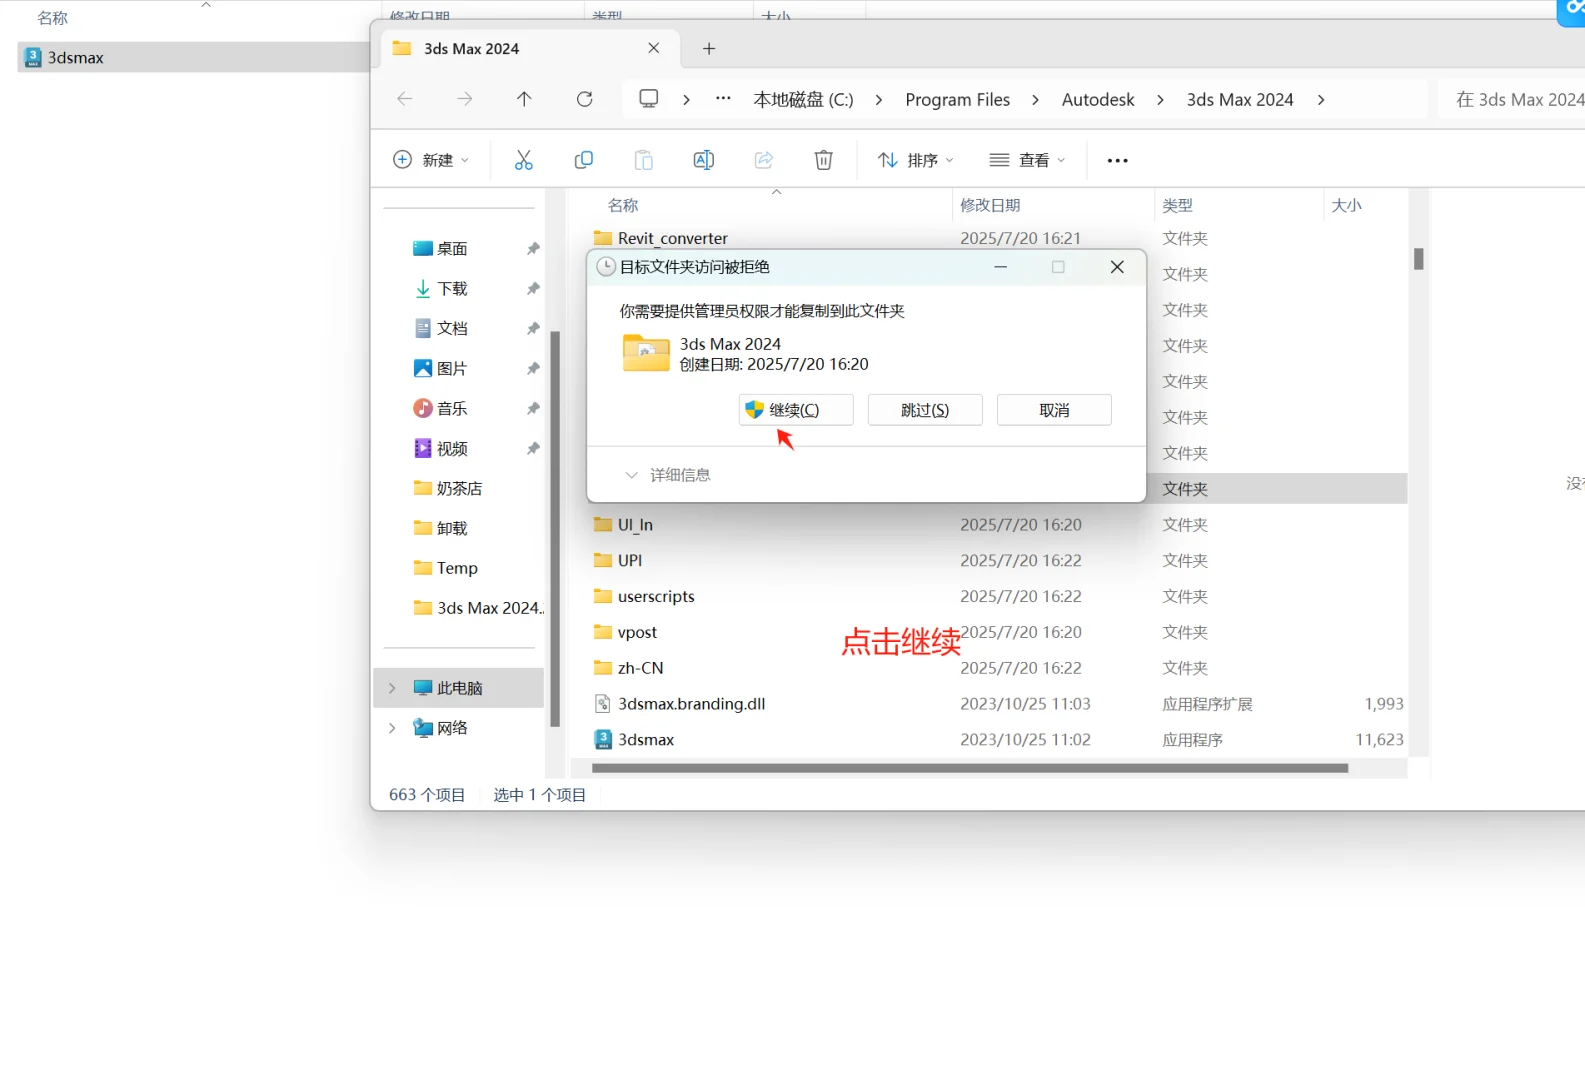Open a new tab with plus button
Image resolution: width=1585 pixels, height=1080 pixels.
click(x=709, y=48)
